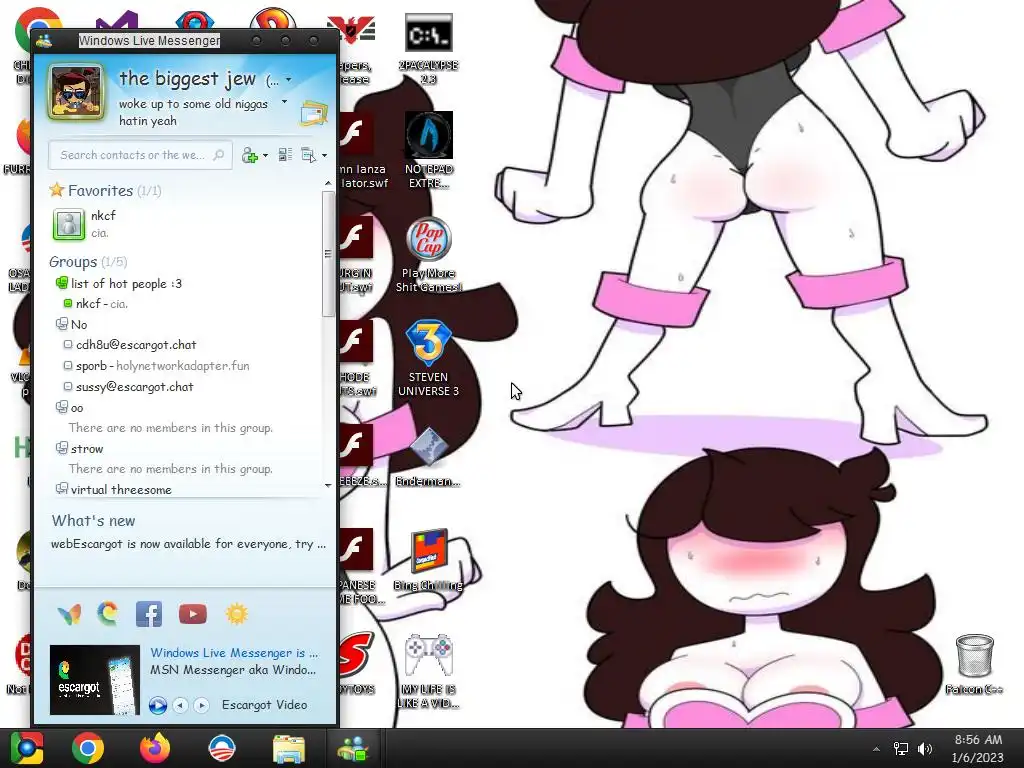
Task: Click the play button under the video
Action: (157, 705)
